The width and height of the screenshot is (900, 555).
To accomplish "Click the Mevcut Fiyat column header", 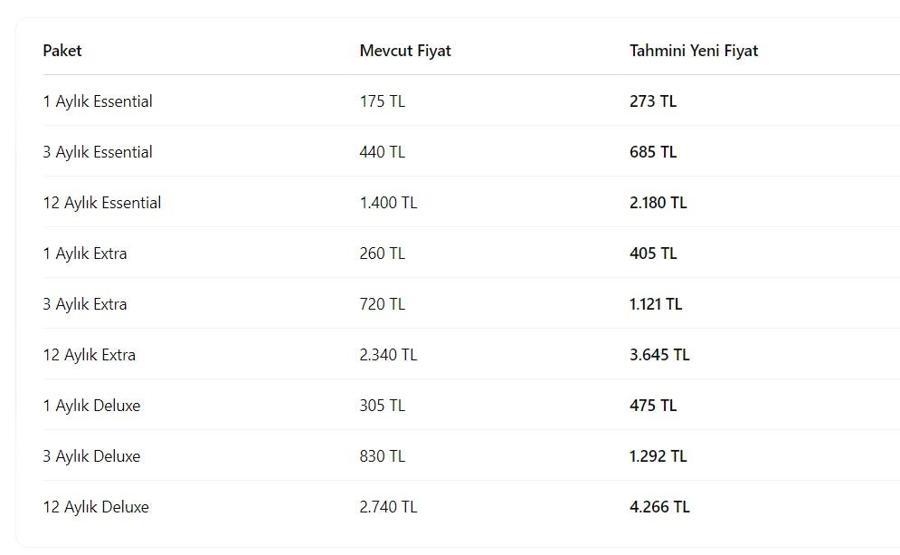I will pos(405,51).
